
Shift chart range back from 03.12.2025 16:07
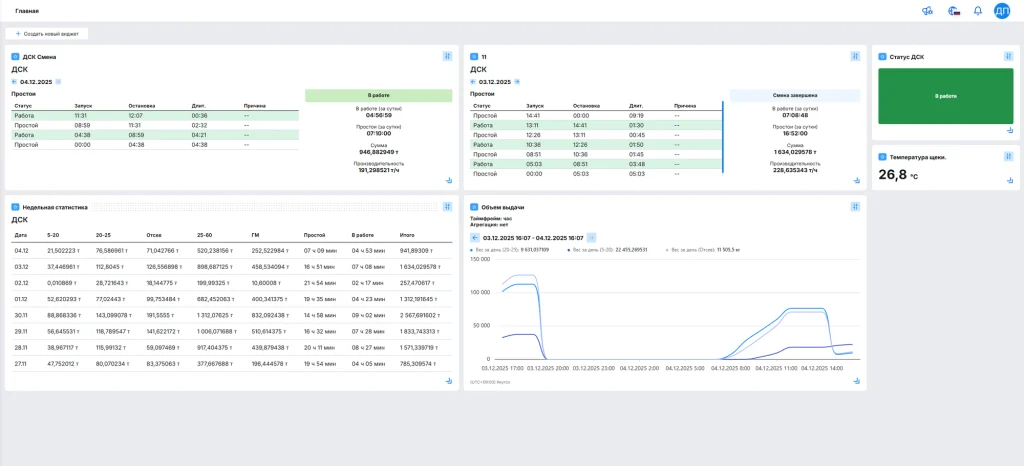tap(475, 238)
